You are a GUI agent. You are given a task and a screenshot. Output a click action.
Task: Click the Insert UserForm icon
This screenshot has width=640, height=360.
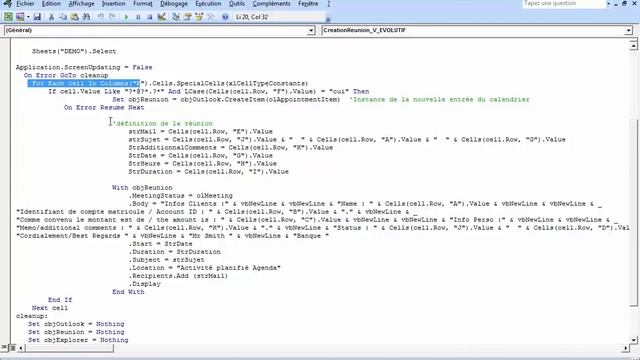tap(20, 17)
